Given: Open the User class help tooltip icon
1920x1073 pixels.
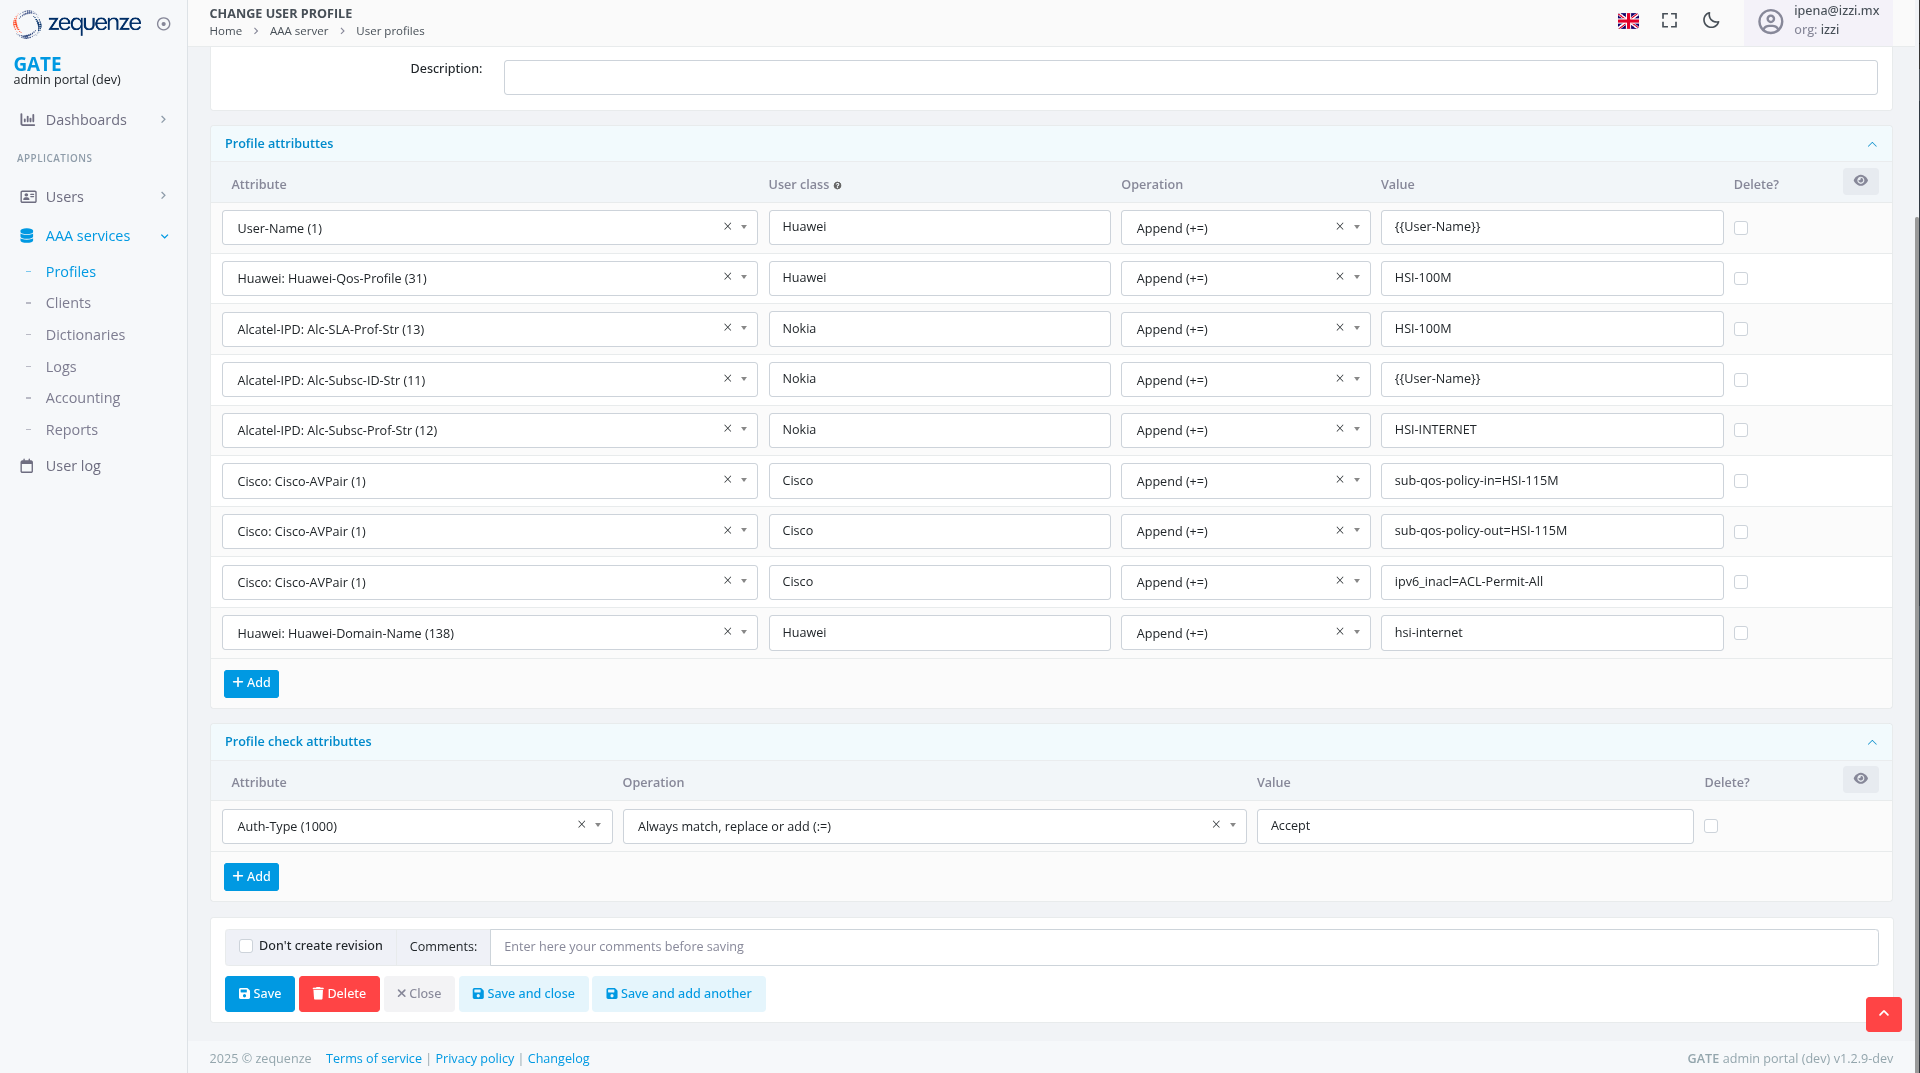Looking at the screenshot, I should click(838, 184).
